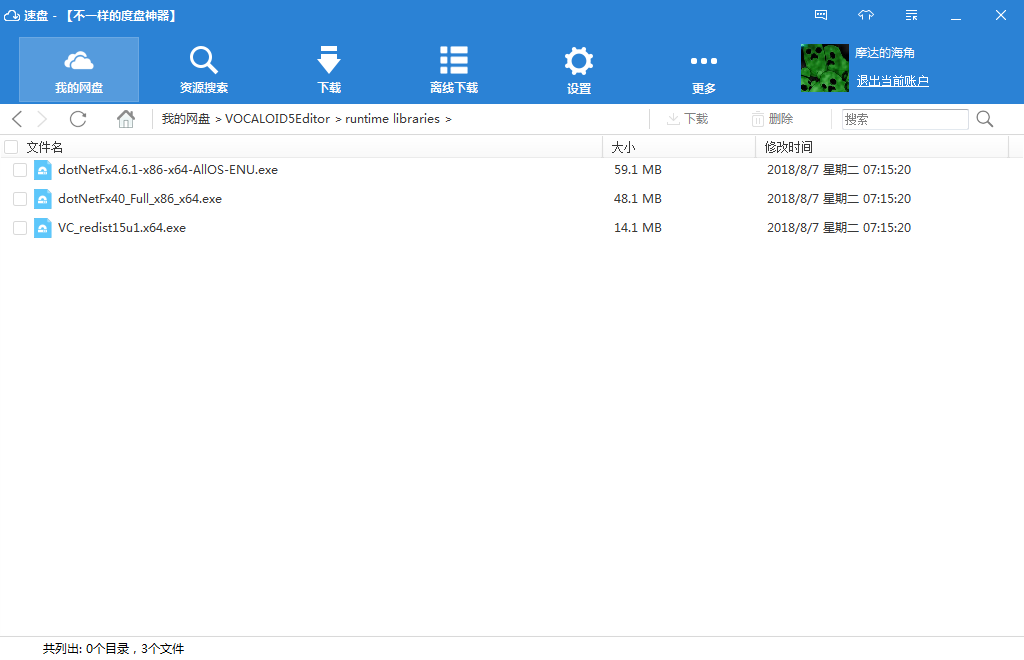This screenshot has height=660, width=1024.
Task: Check the VC_redist15u1.x64.exe checkbox
Action: [20, 228]
